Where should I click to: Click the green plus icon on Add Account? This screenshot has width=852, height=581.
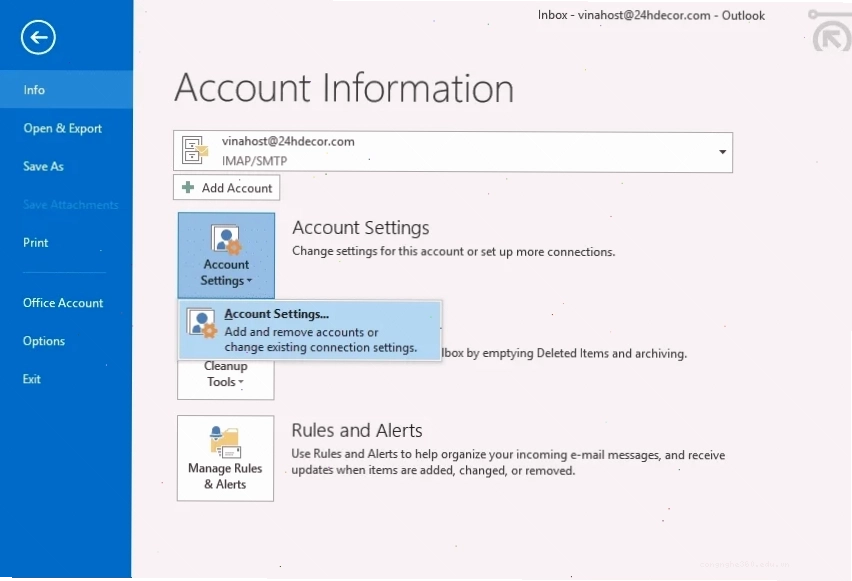click(188, 188)
